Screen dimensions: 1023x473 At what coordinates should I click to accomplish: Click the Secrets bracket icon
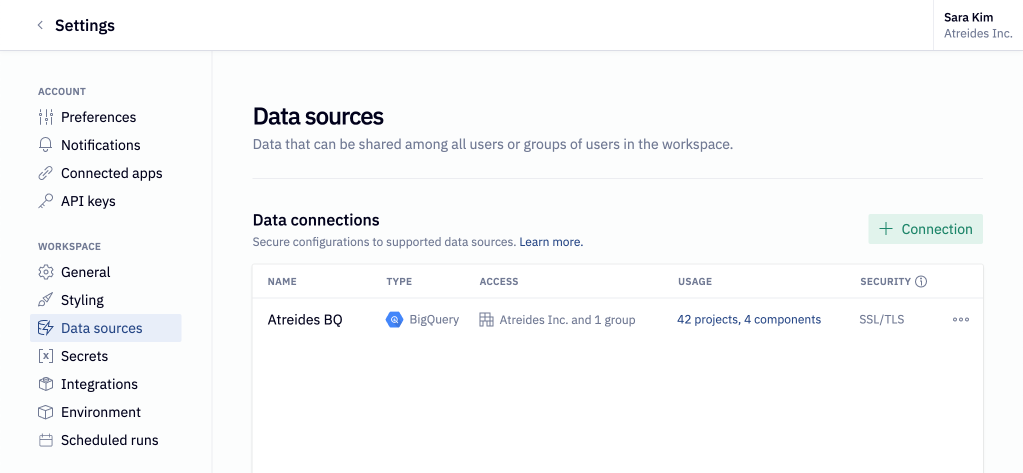tap(46, 356)
